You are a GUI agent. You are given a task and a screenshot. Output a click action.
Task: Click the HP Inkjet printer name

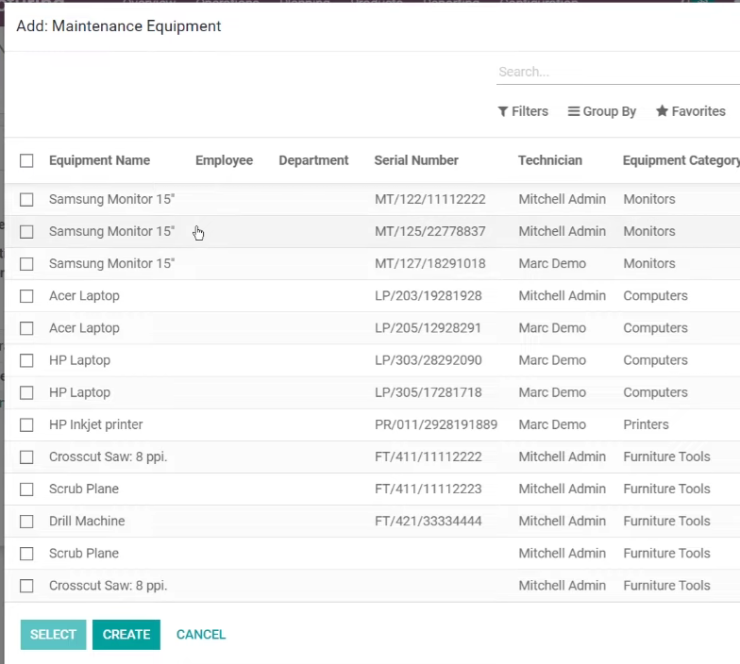[x=96, y=425]
